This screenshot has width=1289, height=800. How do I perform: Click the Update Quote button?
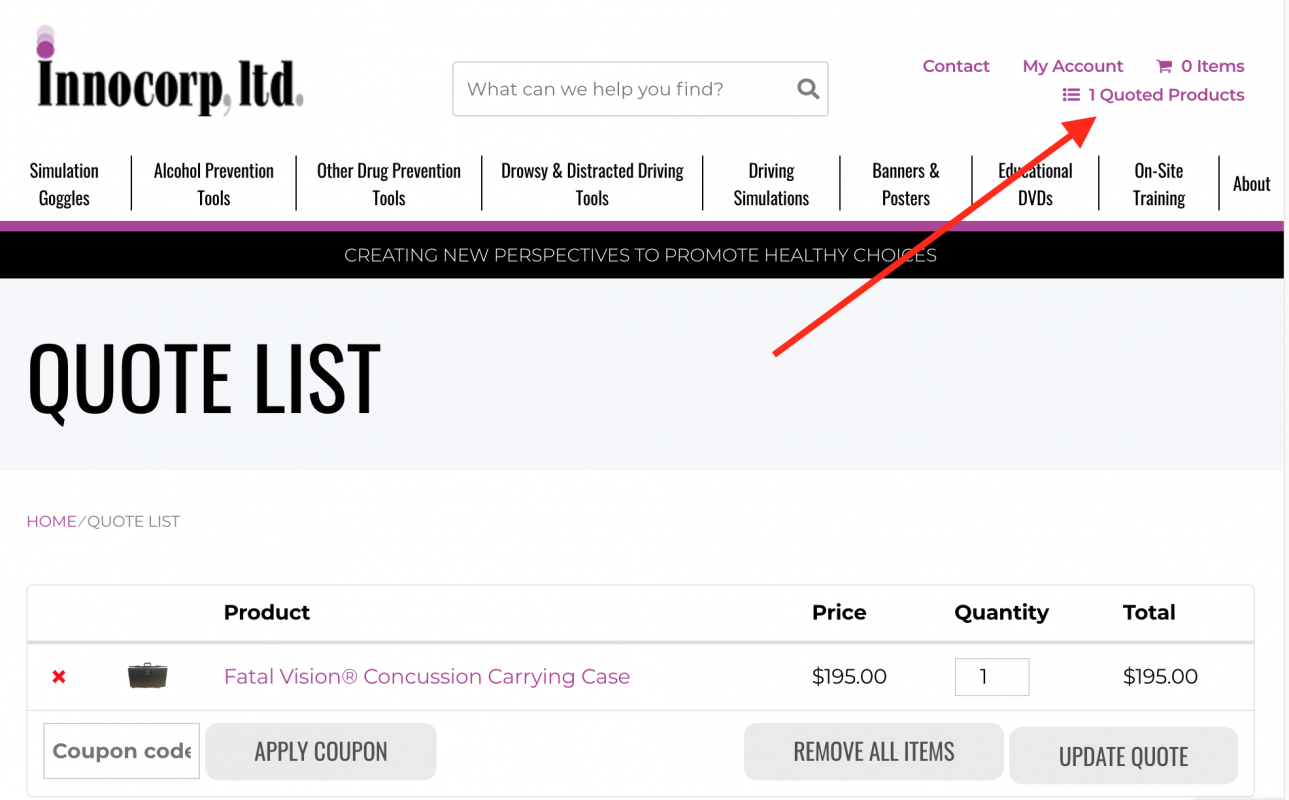pos(1122,756)
